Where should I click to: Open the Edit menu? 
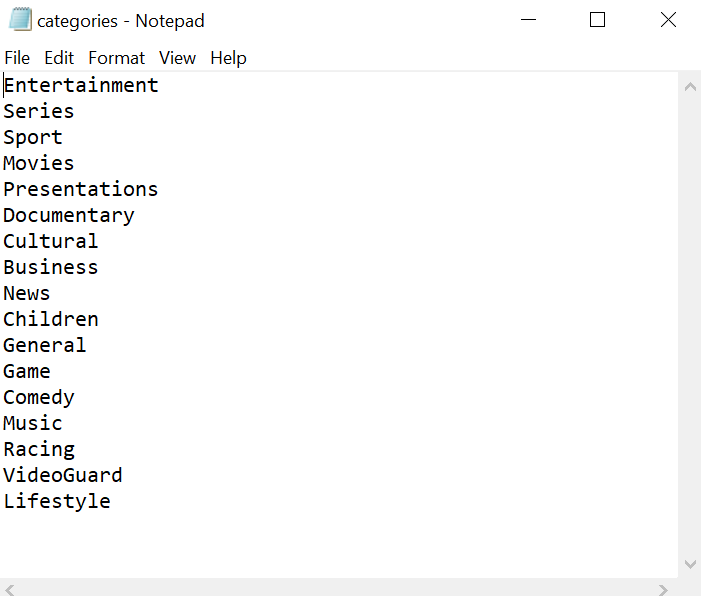click(x=59, y=58)
